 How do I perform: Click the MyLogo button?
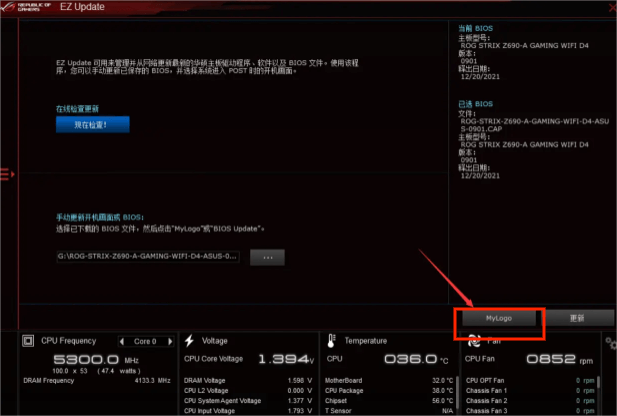(499, 317)
